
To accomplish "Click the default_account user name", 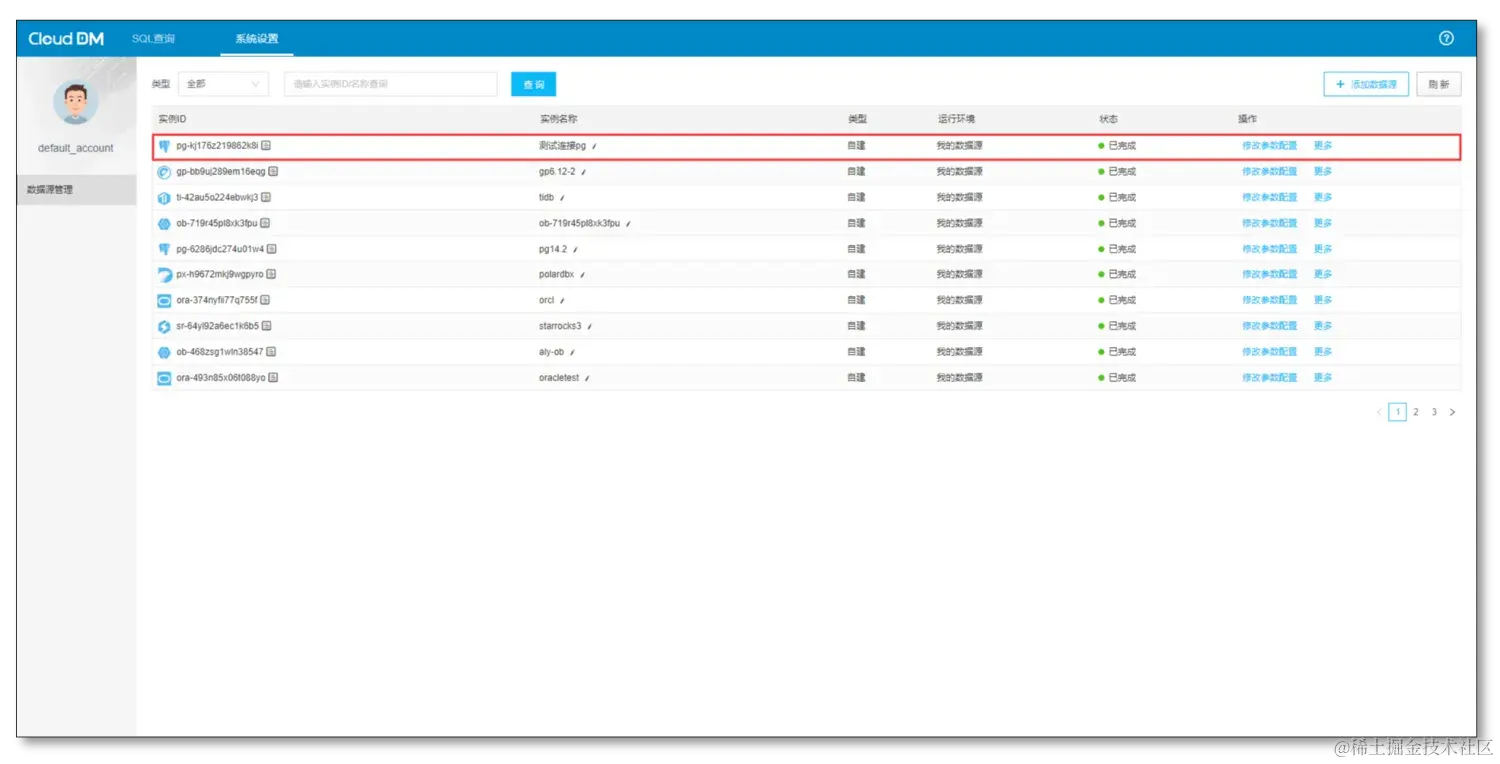I will pyautogui.click(x=76, y=148).
